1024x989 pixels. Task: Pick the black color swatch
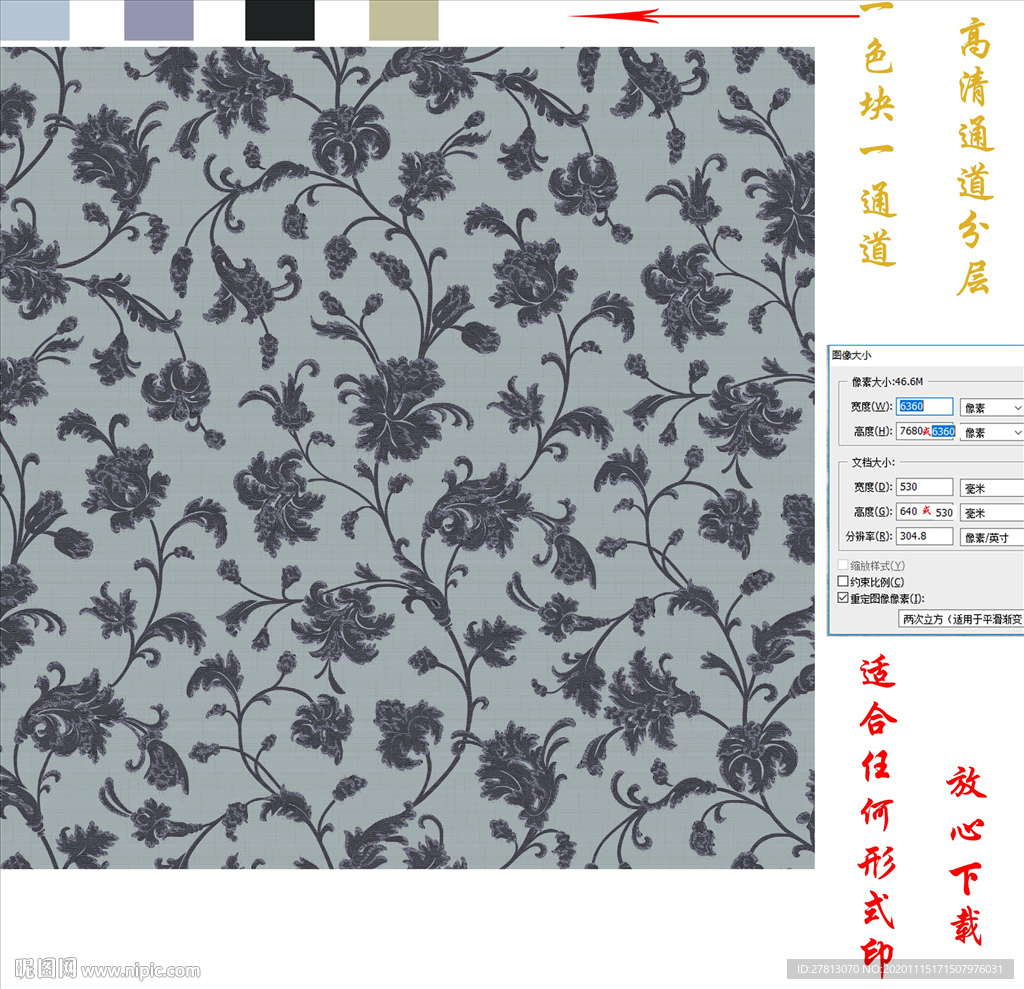(280, 20)
